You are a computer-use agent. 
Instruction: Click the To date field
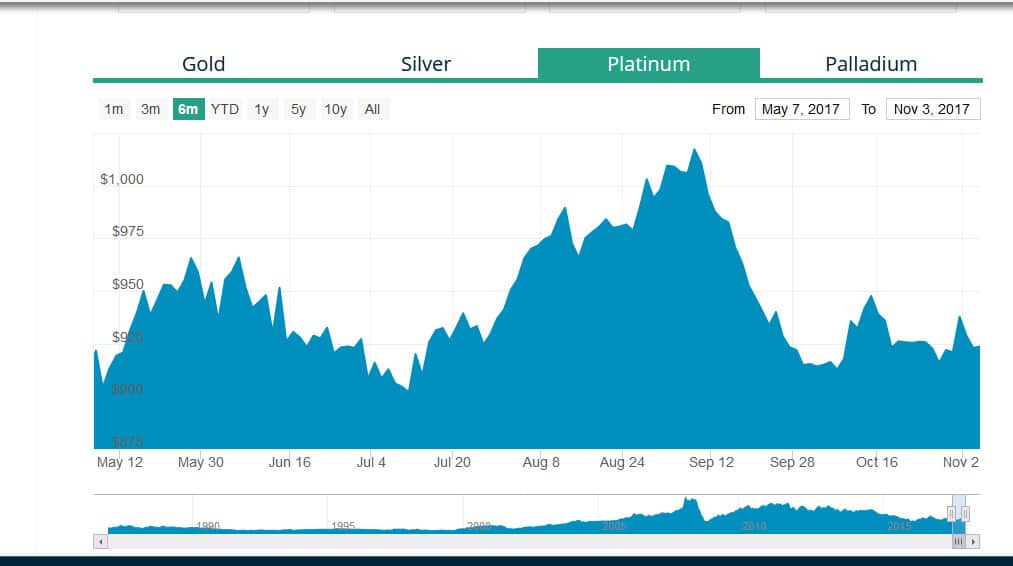[933, 109]
